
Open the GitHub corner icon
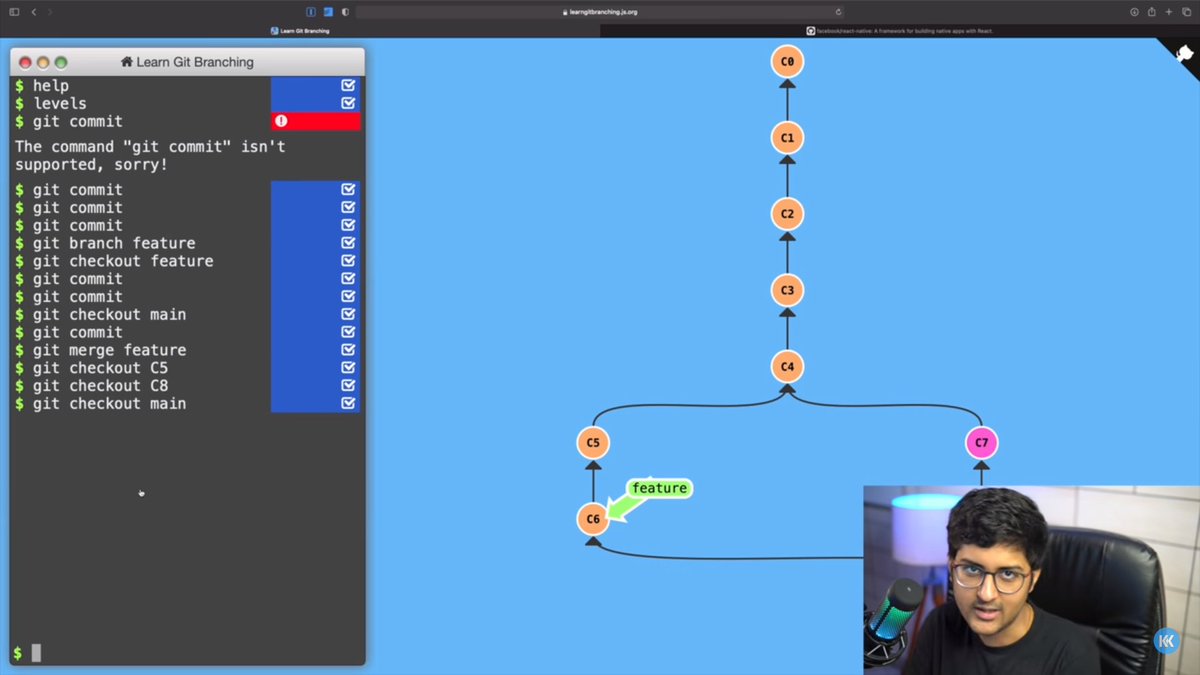[1183, 55]
